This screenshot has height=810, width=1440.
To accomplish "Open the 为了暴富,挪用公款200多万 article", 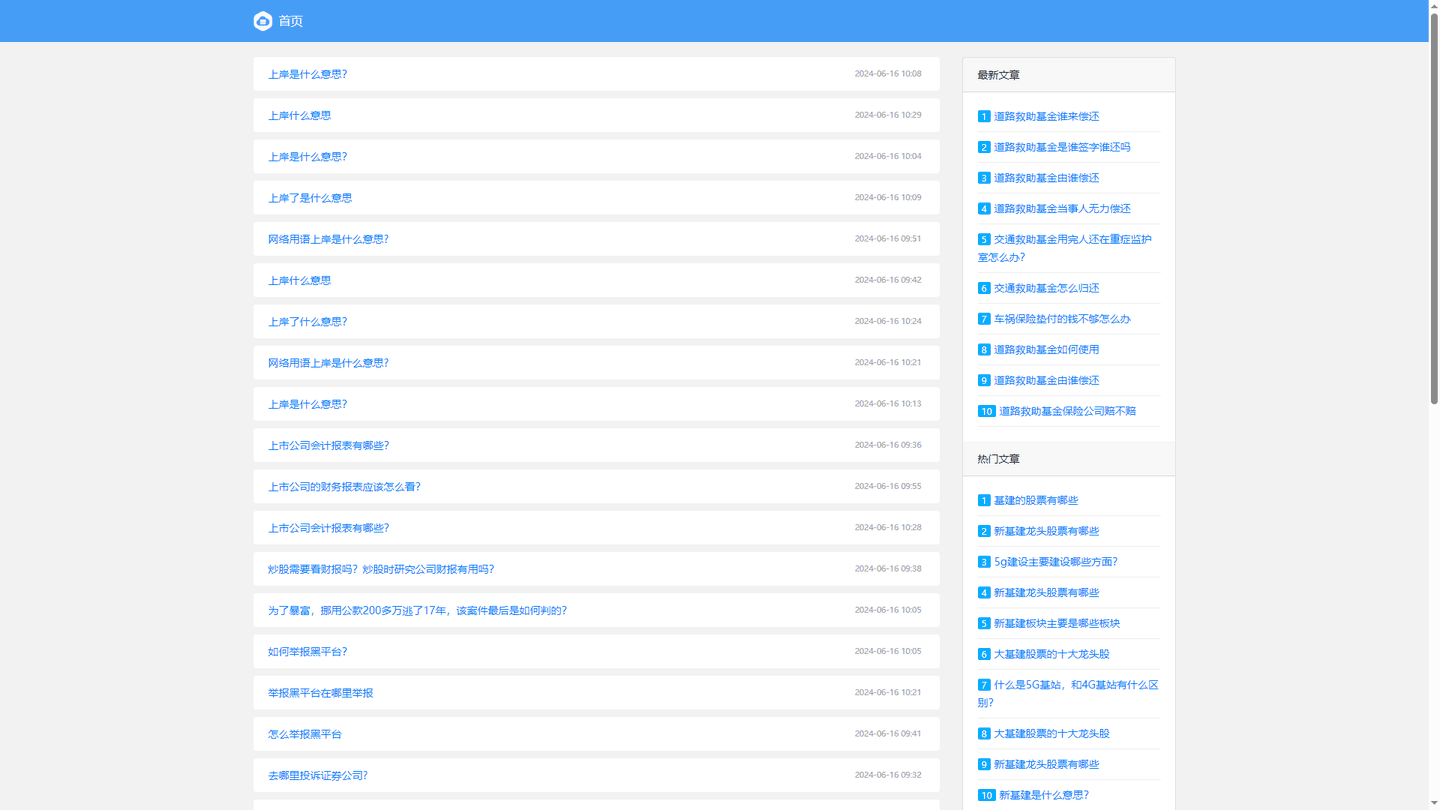I will 417,610.
